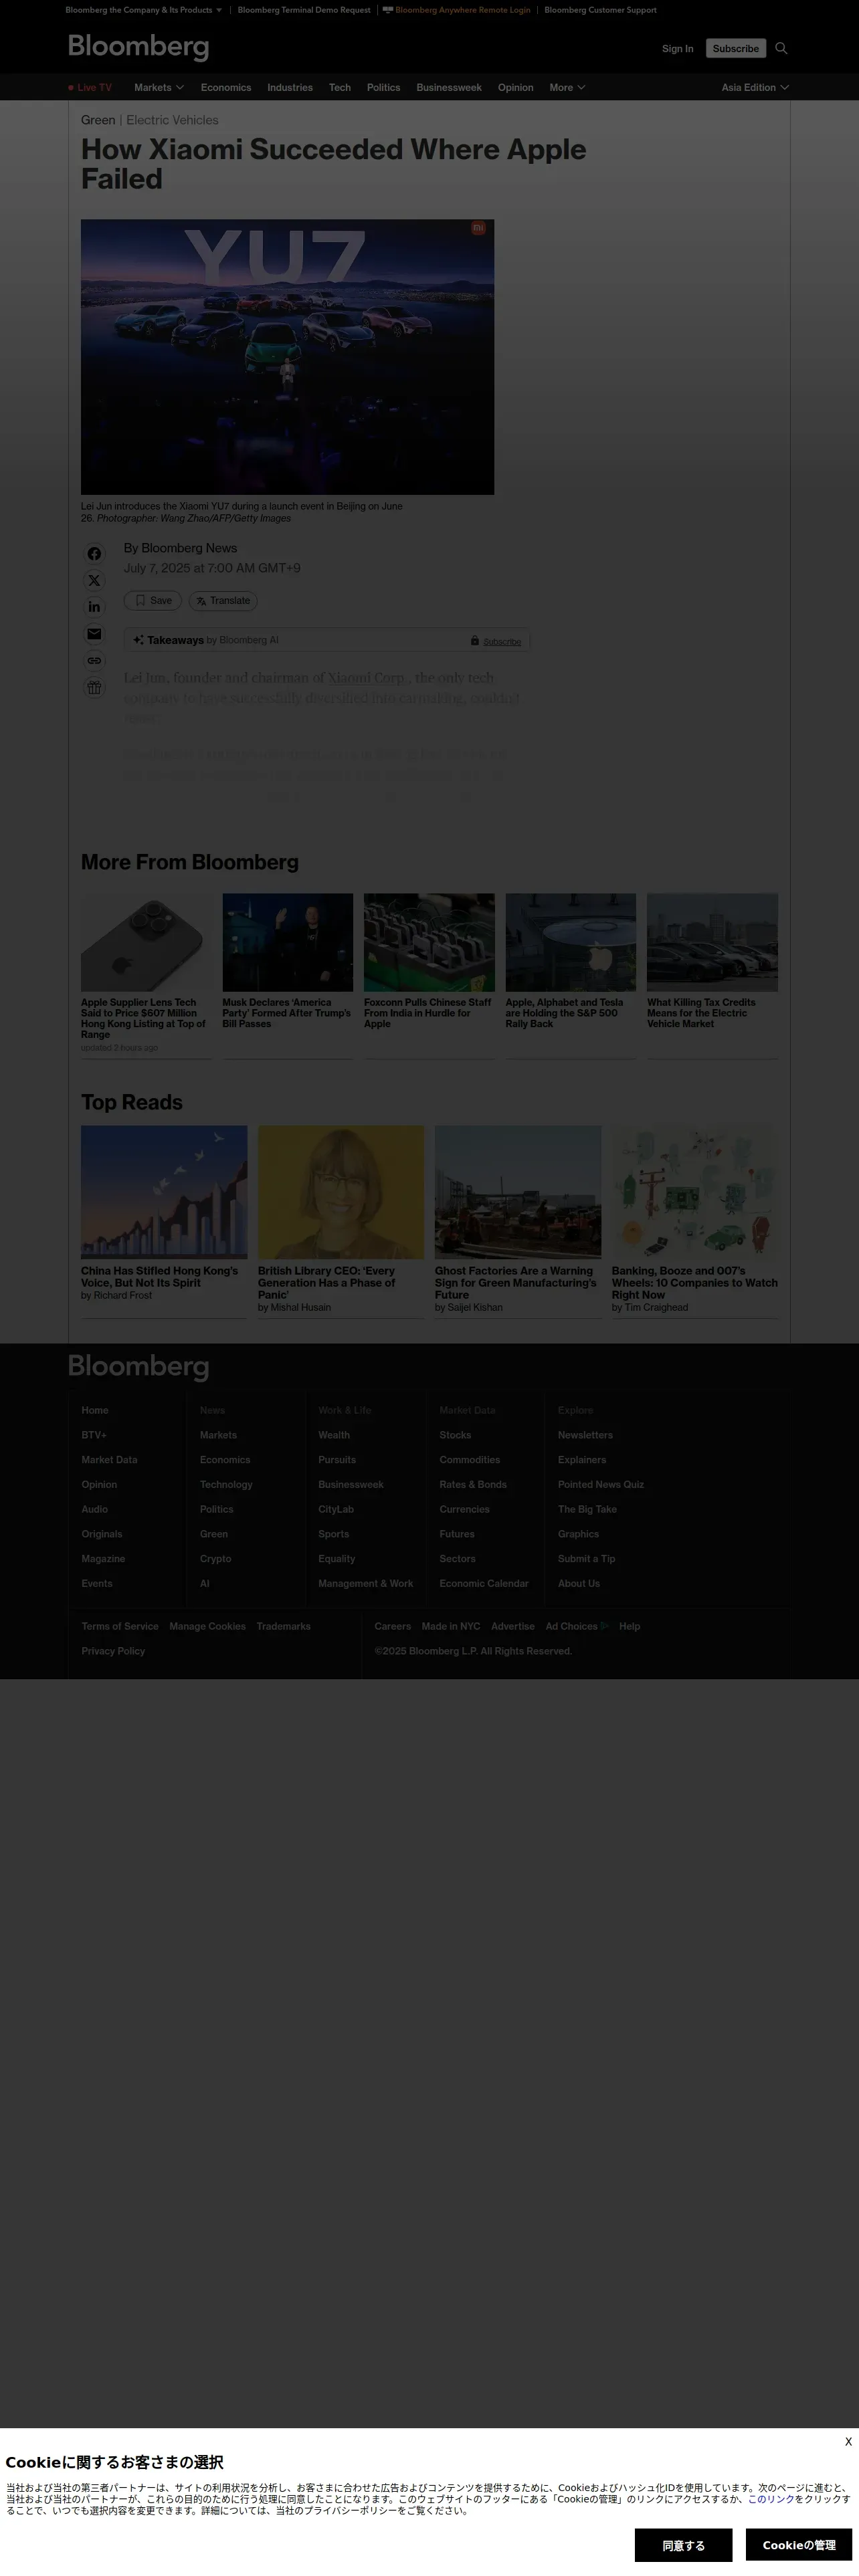Open Opinion in navigation bar
Image resolution: width=859 pixels, height=2576 pixels.
(515, 88)
